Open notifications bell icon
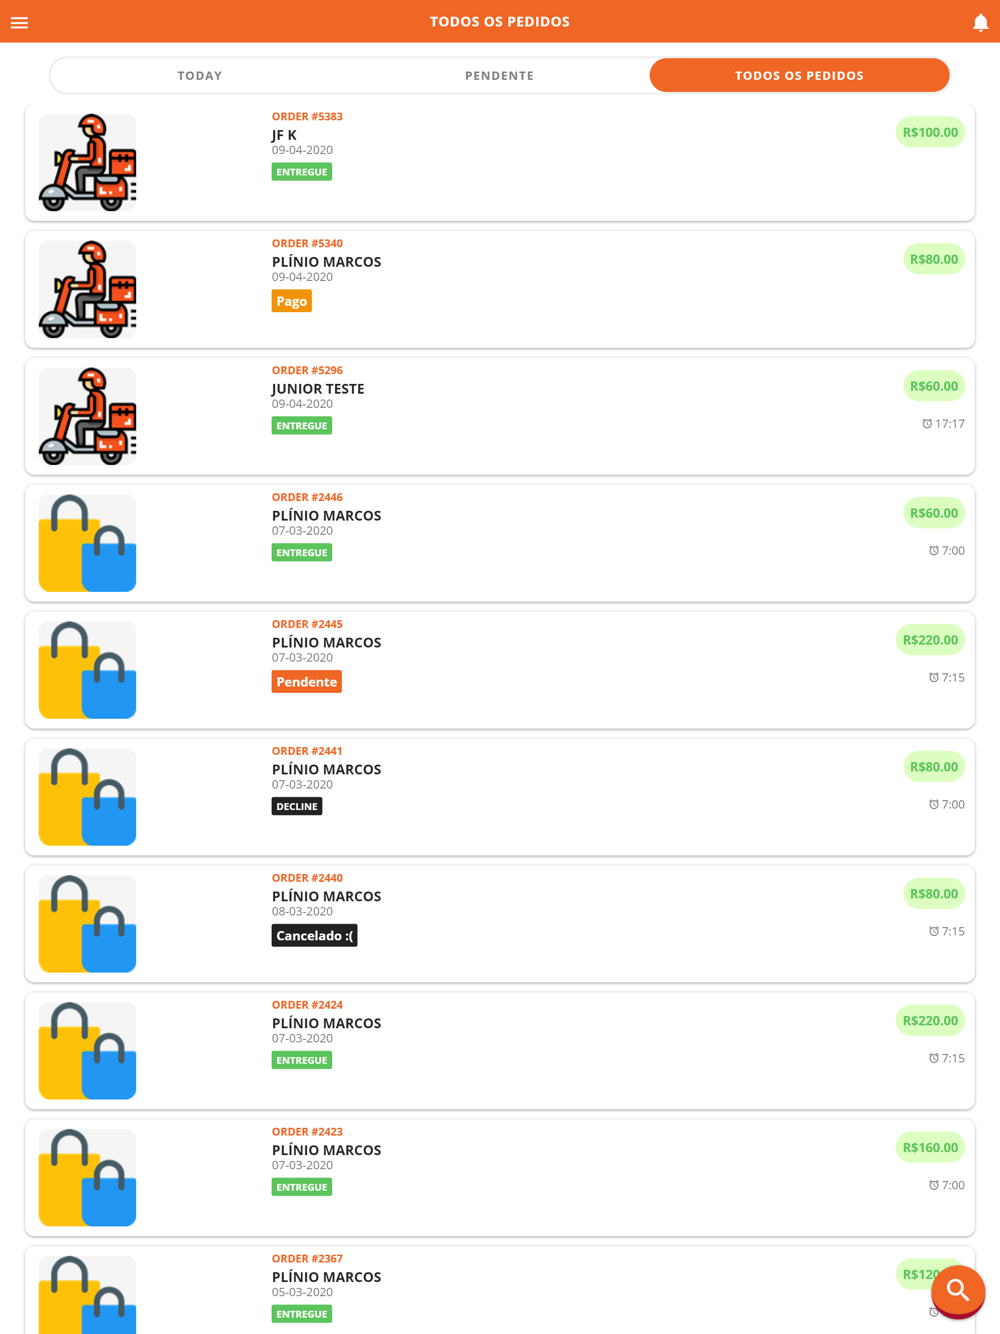Image resolution: width=1000 pixels, height=1334 pixels. coord(981,22)
